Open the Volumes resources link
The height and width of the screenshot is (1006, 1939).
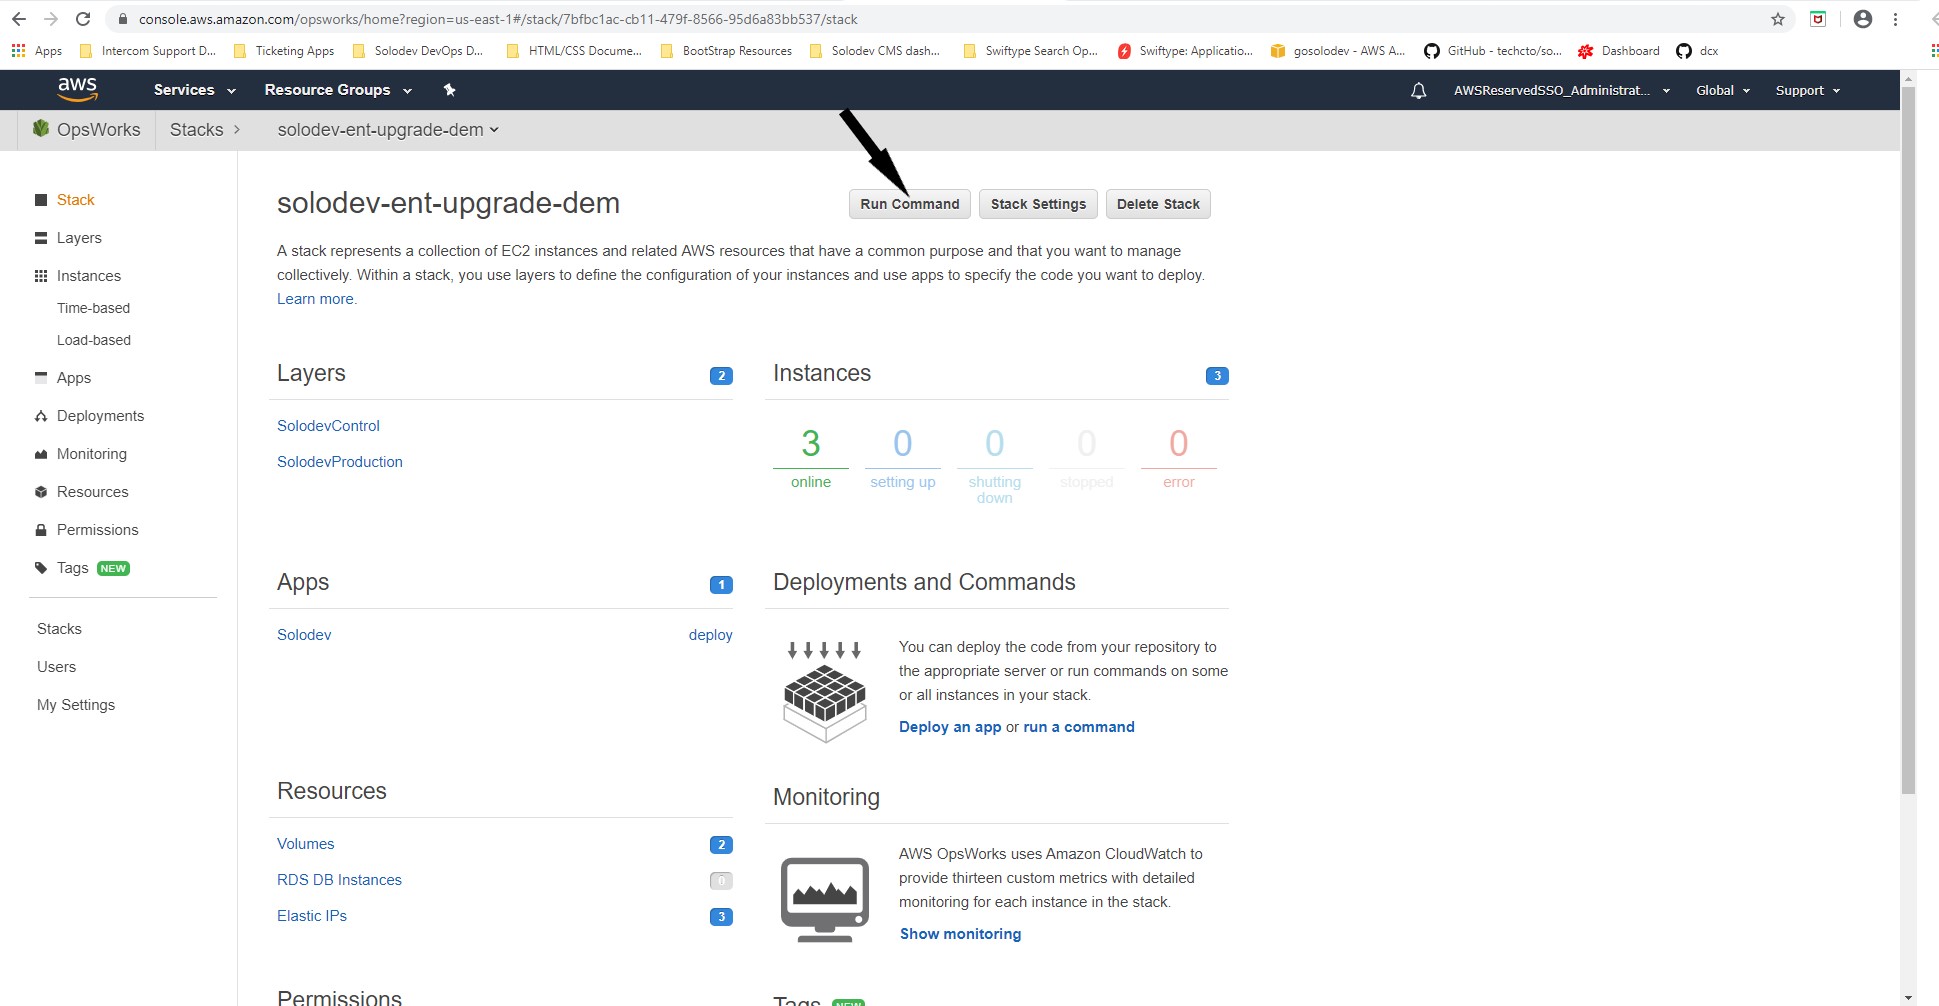click(305, 844)
